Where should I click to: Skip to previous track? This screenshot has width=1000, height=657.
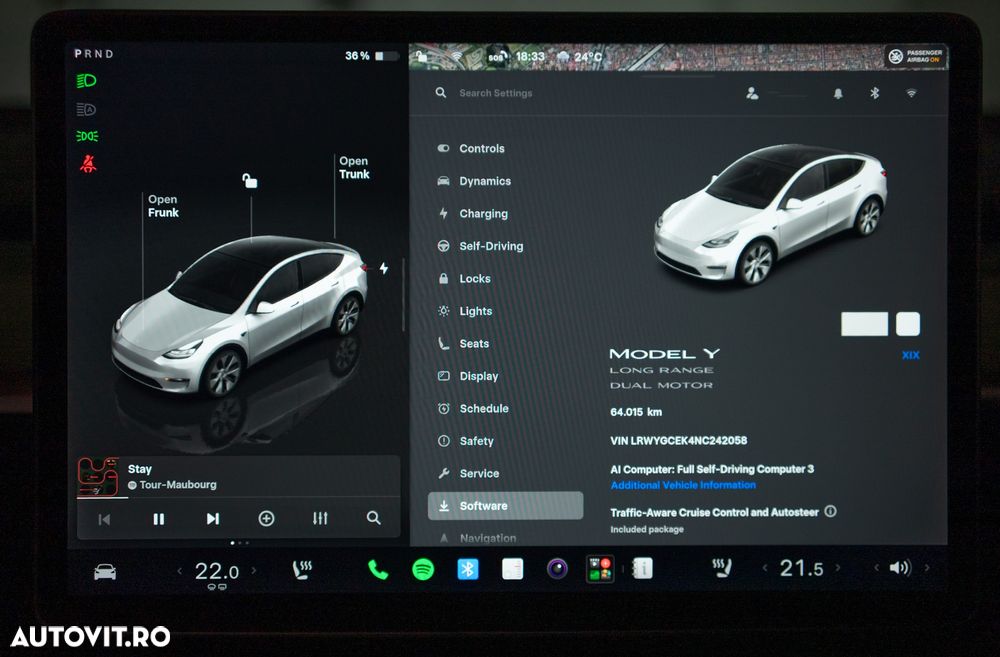click(104, 519)
